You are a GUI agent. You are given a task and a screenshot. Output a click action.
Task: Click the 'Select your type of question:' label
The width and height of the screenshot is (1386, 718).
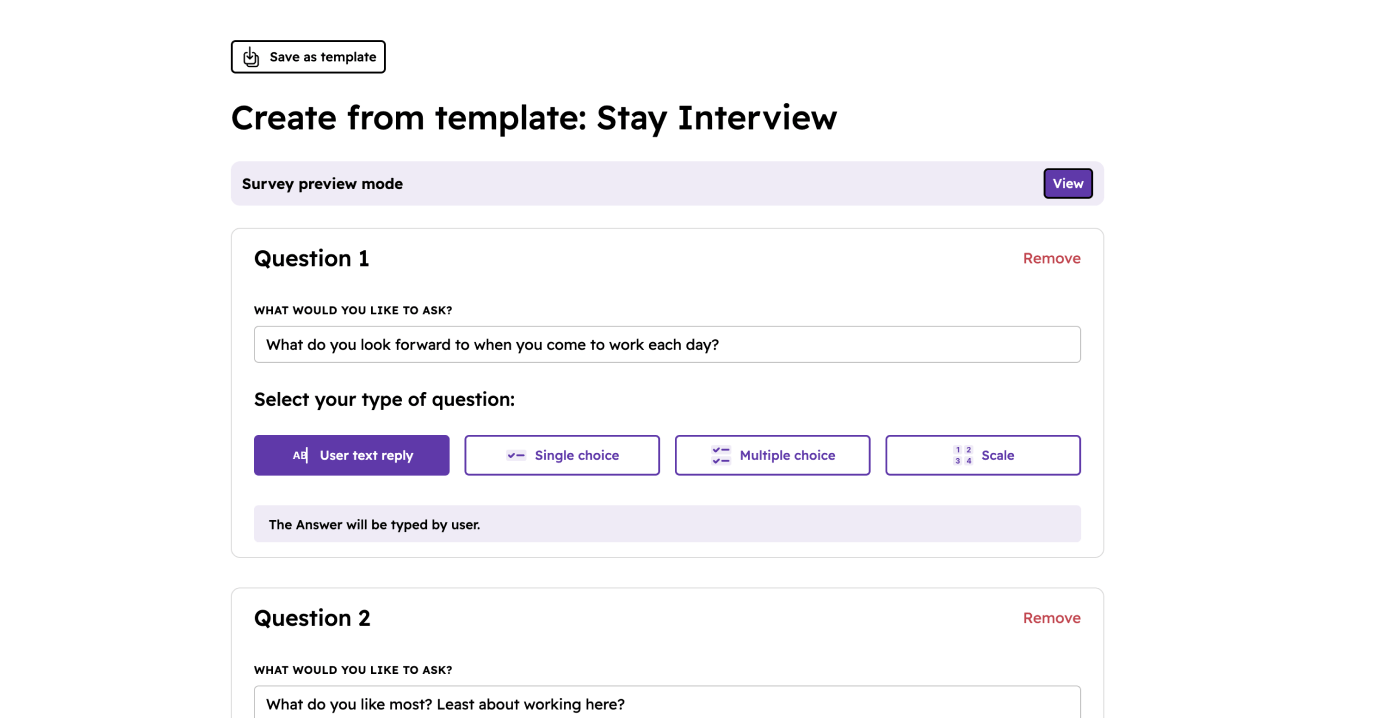tap(384, 400)
